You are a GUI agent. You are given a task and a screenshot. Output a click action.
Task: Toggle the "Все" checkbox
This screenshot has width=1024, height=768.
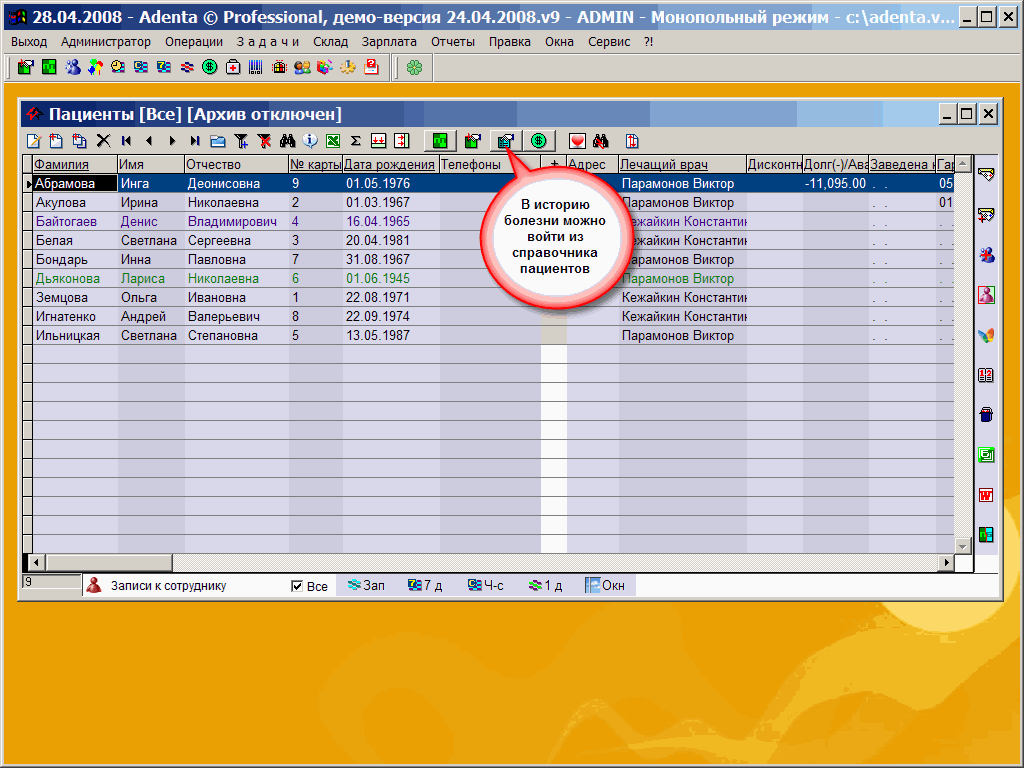point(297,586)
